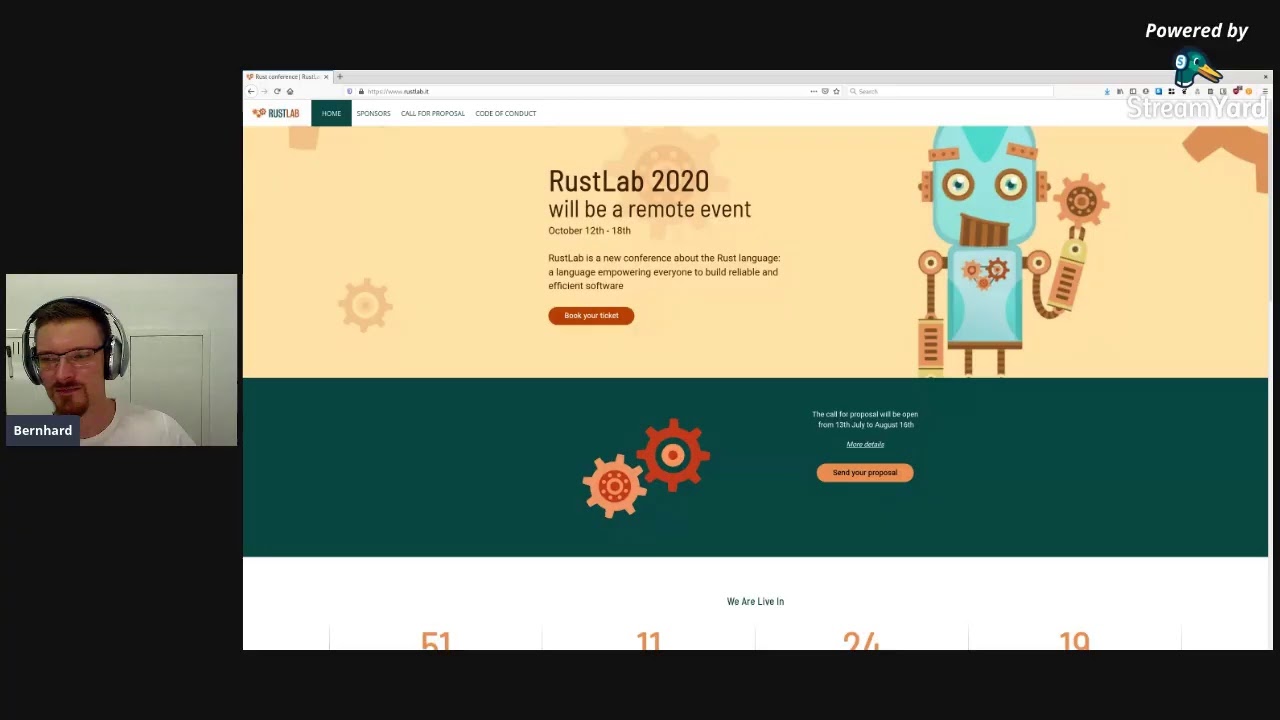This screenshot has width=1280, height=720.
Task: Select the Rust conference browser tab
Action: [287, 77]
